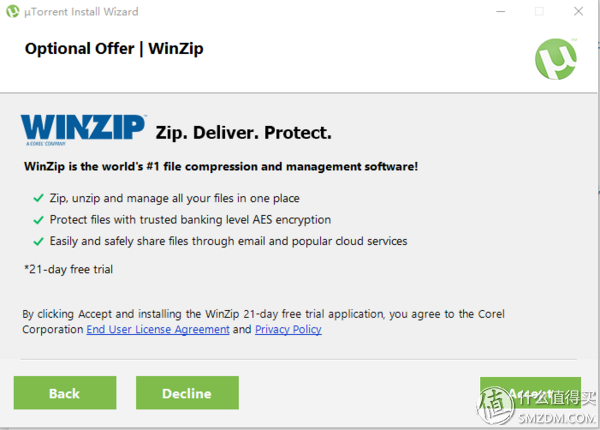The height and width of the screenshot is (430, 600).
Task: Go back with the Back button
Action: coord(64,393)
